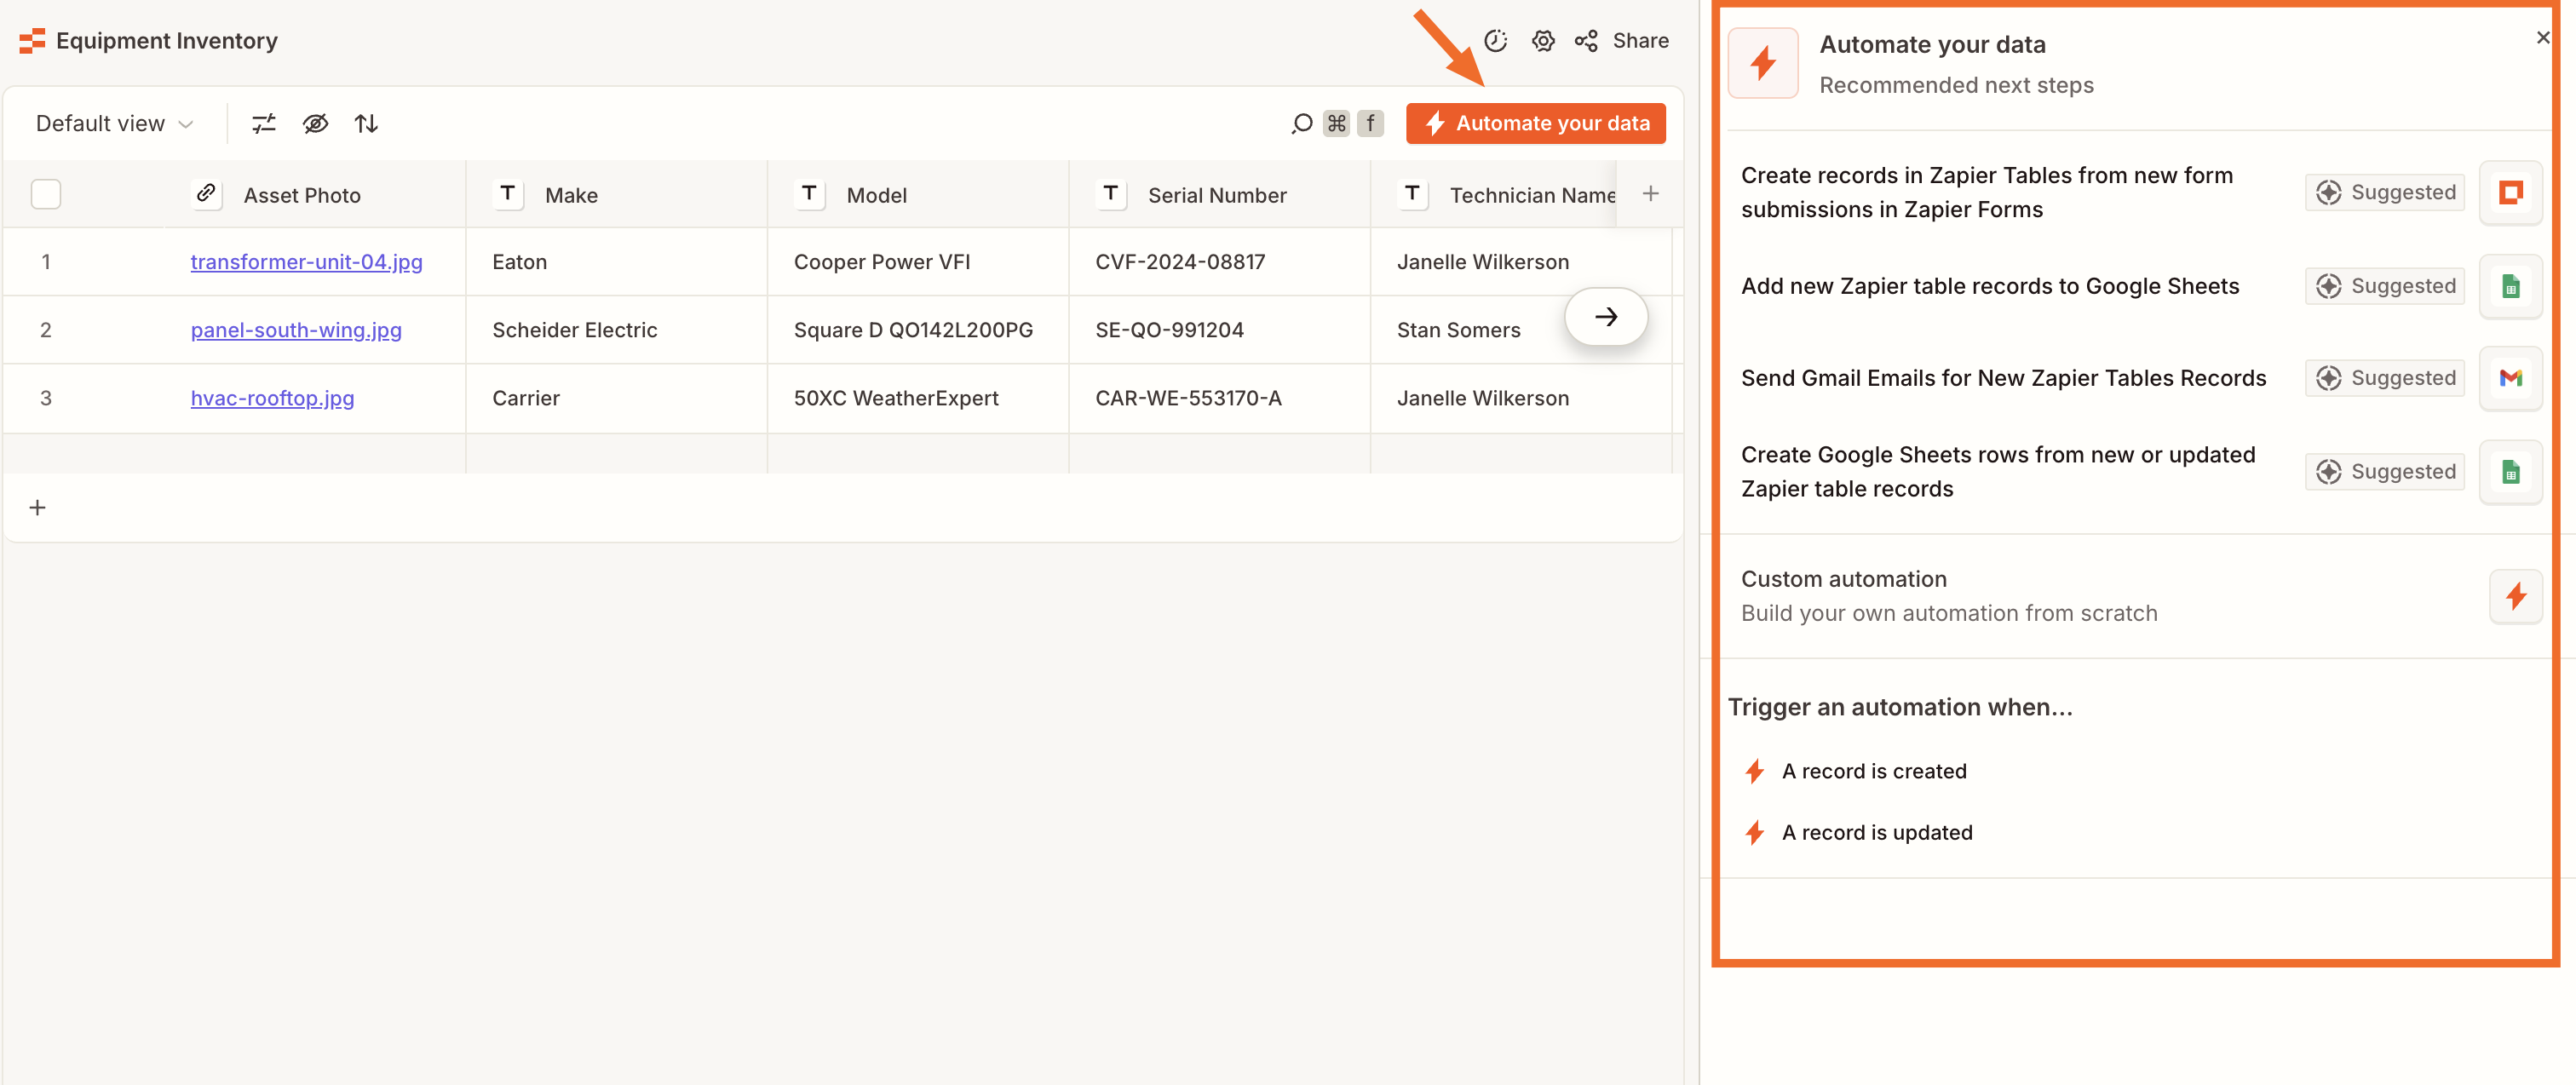This screenshot has height=1085, width=2576.
Task: Click the Zapier Tables logo icon
Action: 32,41
